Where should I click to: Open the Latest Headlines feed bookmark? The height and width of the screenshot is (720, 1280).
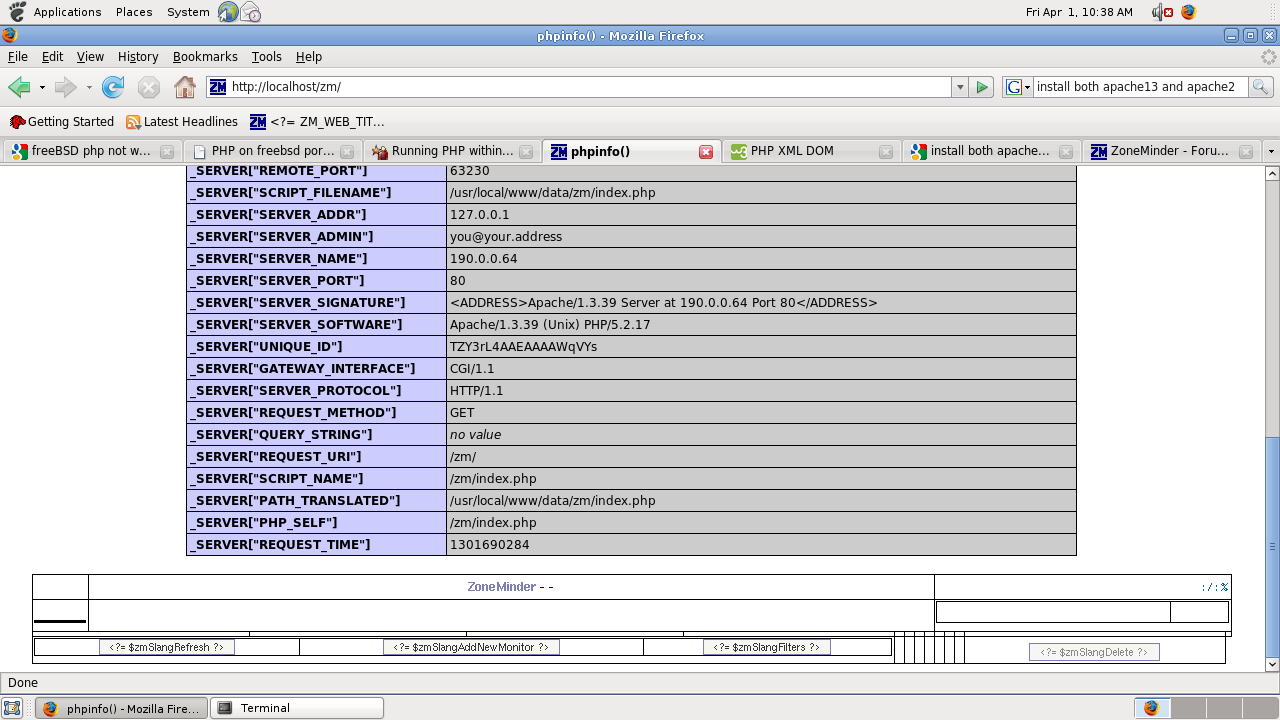(x=182, y=122)
